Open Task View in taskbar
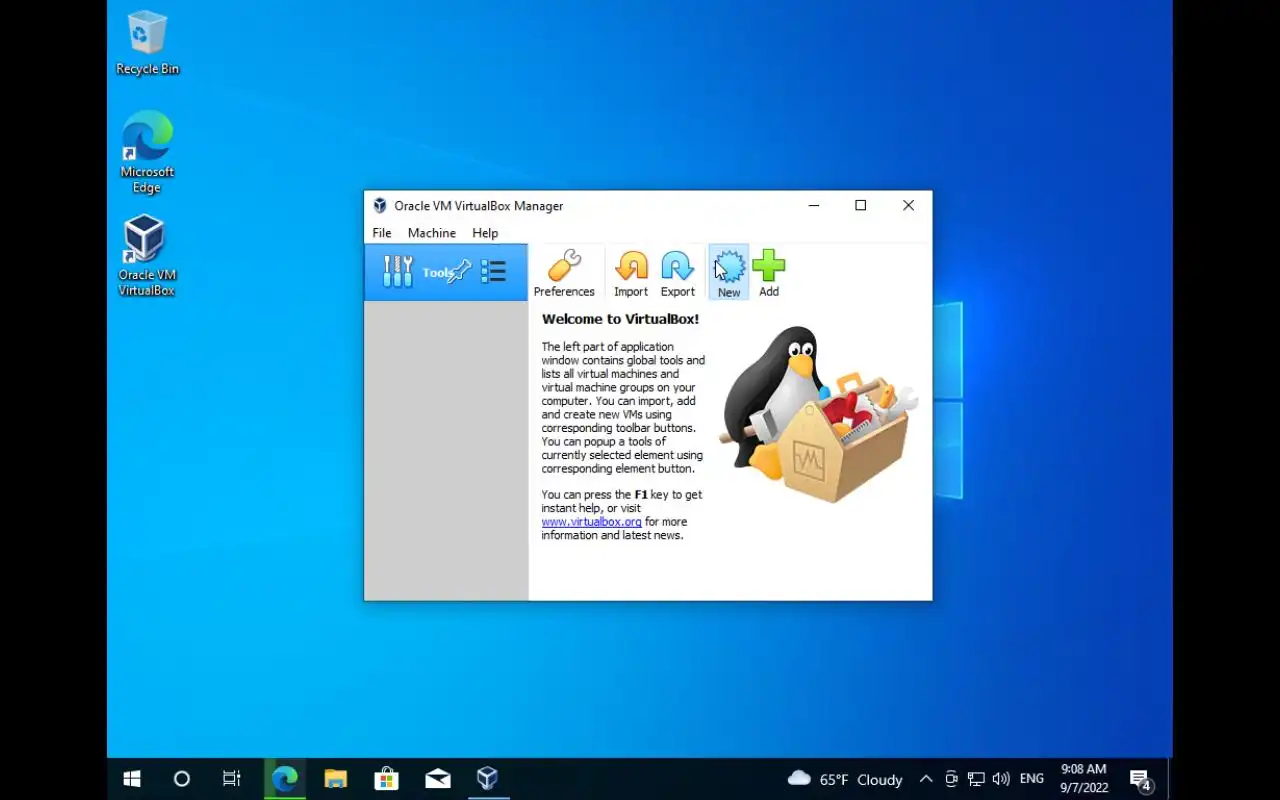 (231, 779)
